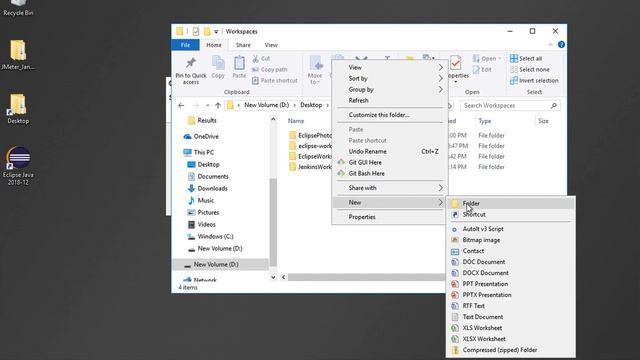The height and width of the screenshot is (360, 640).
Task: Choose Shortcut from New submenu
Action: pyautogui.click(x=511, y=214)
